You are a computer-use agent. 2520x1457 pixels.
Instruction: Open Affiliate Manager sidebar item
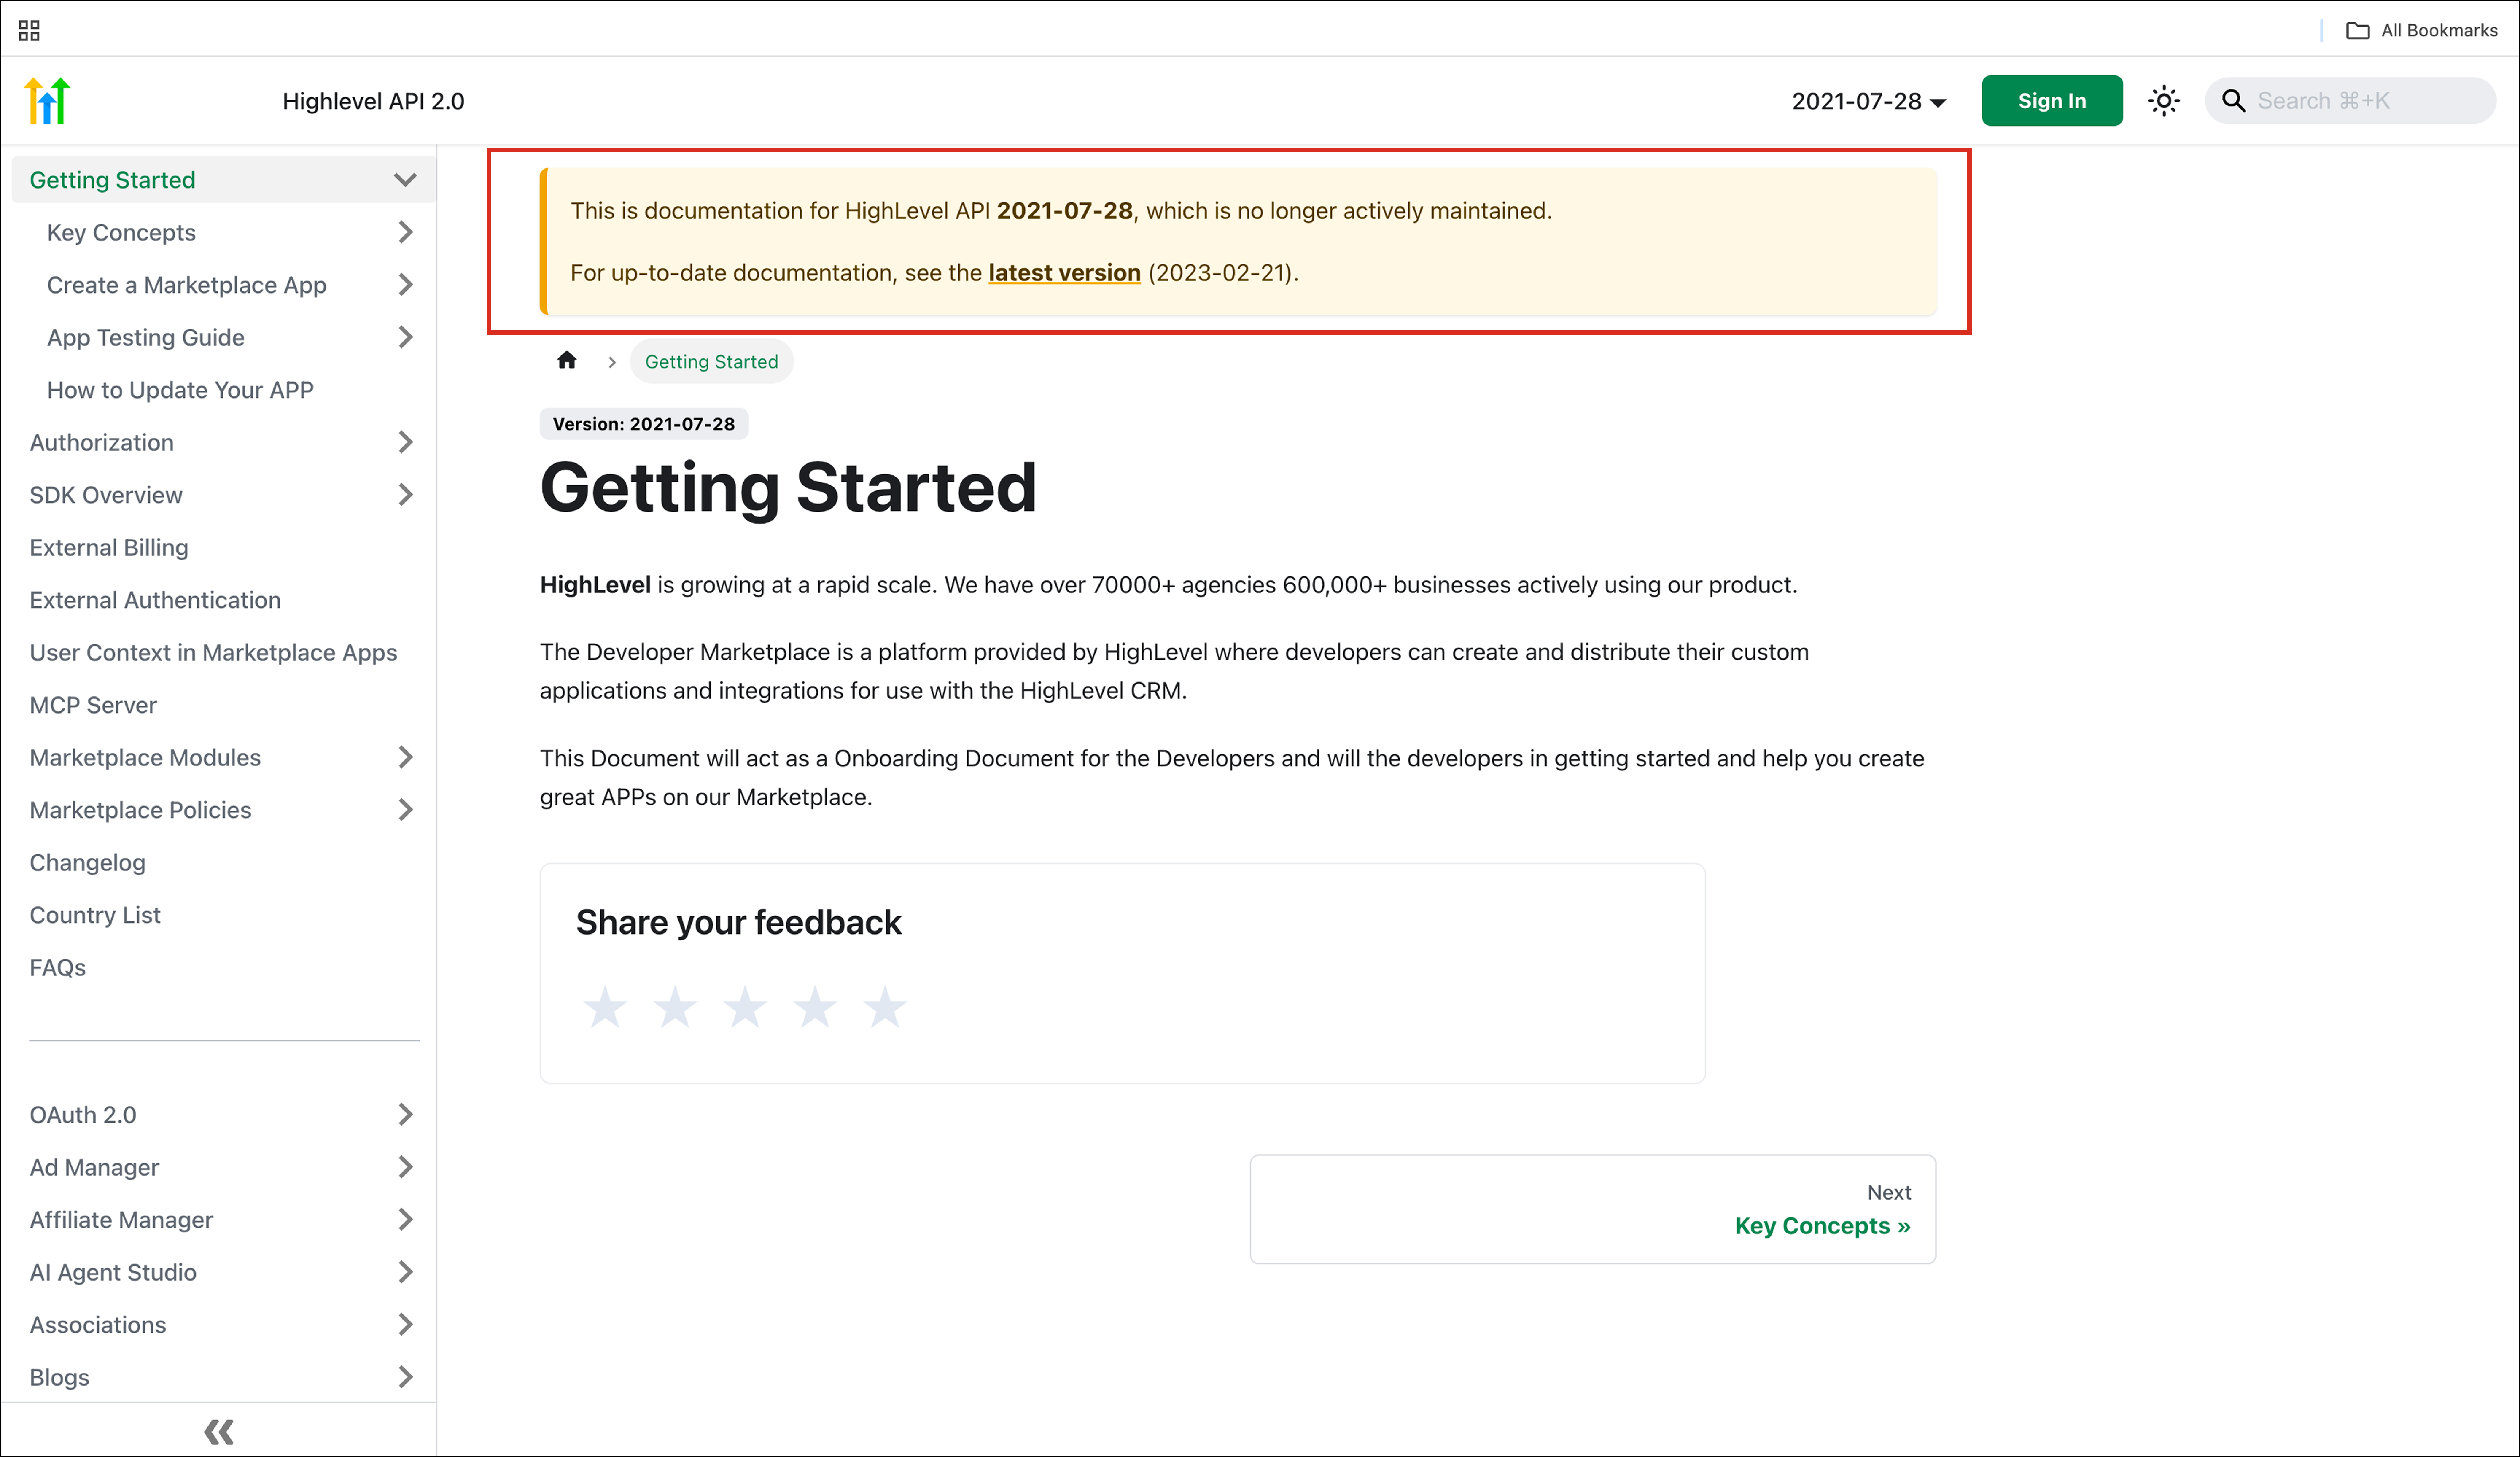coord(121,1220)
